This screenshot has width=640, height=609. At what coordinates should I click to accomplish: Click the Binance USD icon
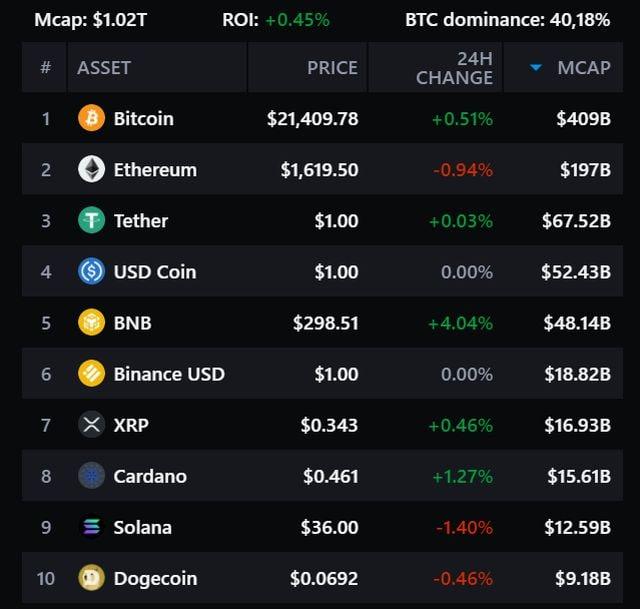point(91,373)
